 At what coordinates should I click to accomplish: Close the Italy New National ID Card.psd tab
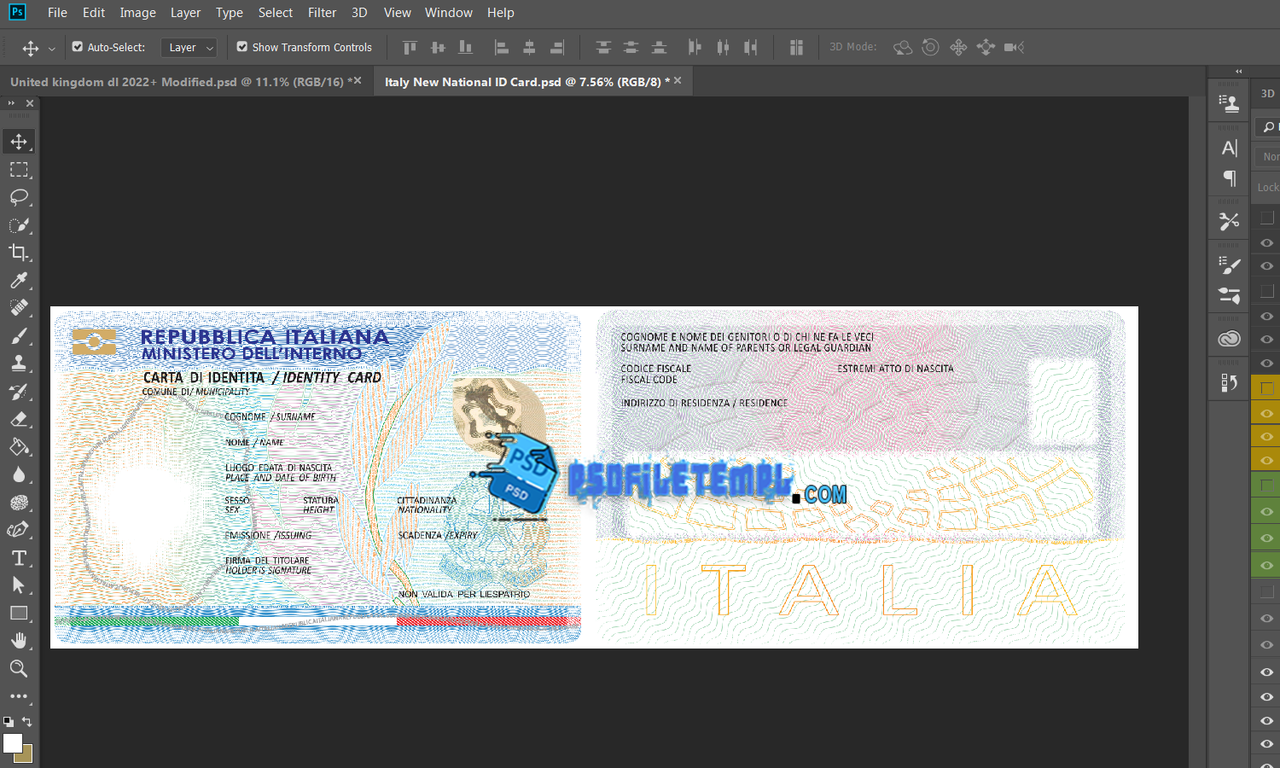pyautogui.click(x=678, y=81)
